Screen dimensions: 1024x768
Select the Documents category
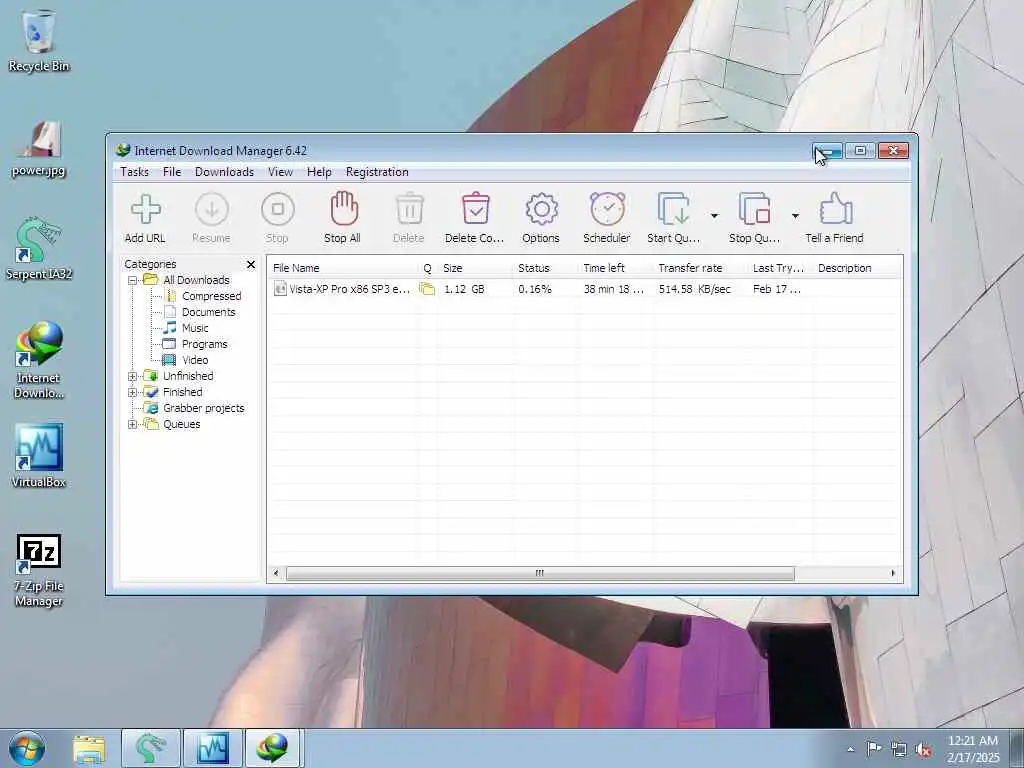click(208, 312)
